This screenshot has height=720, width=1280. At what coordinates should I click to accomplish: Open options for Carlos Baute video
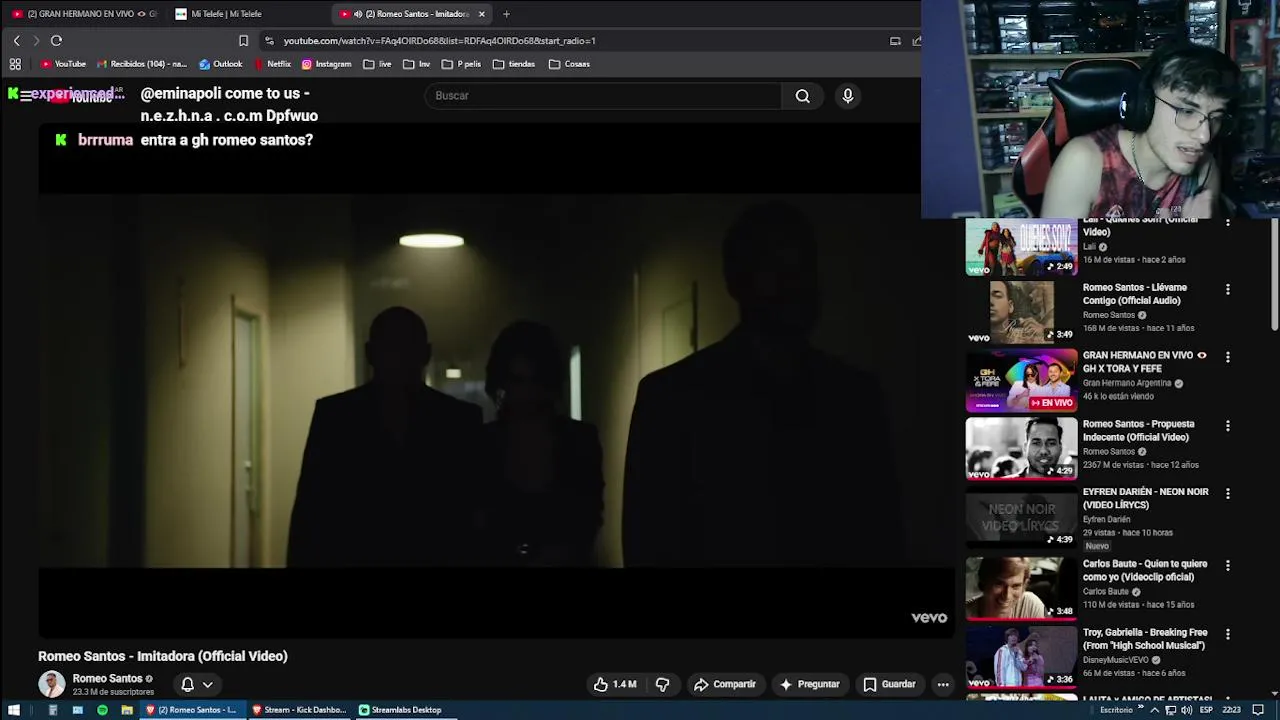[1227, 566]
